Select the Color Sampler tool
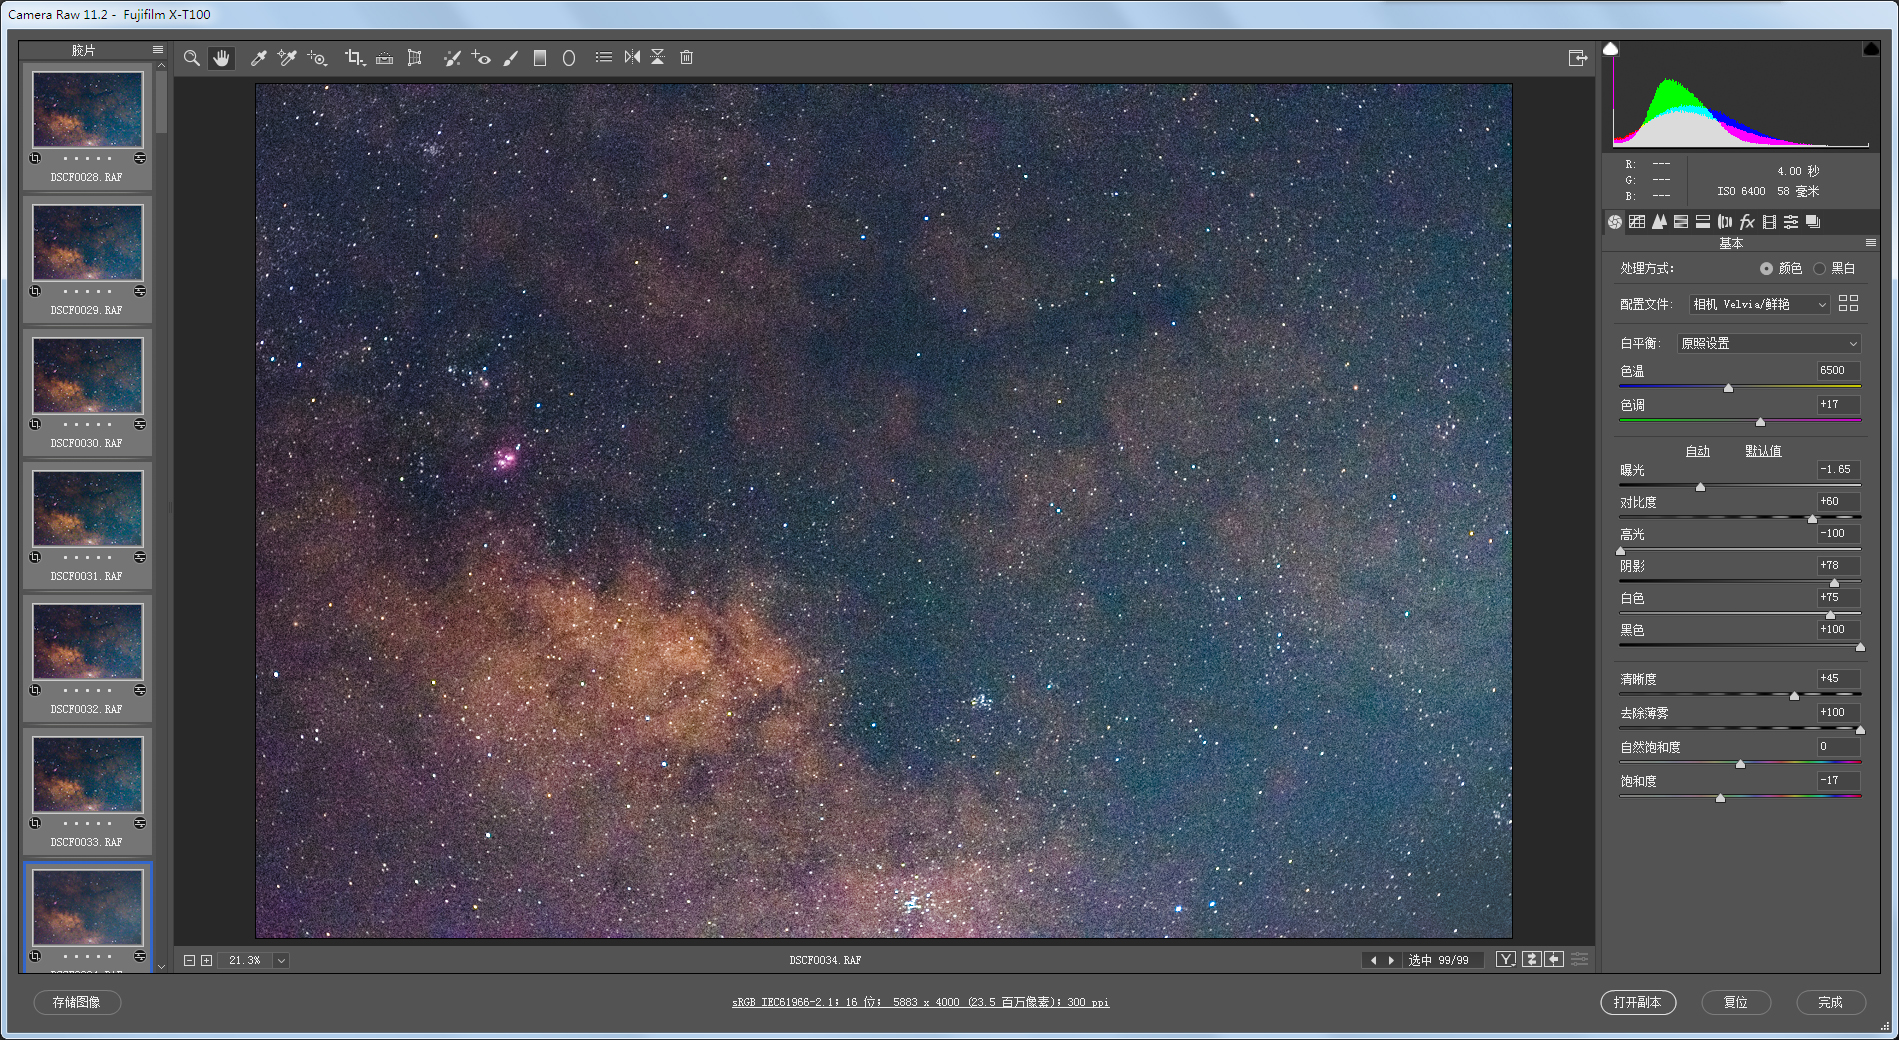The height and width of the screenshot is (1040, 1899). [x=287, y=58]
